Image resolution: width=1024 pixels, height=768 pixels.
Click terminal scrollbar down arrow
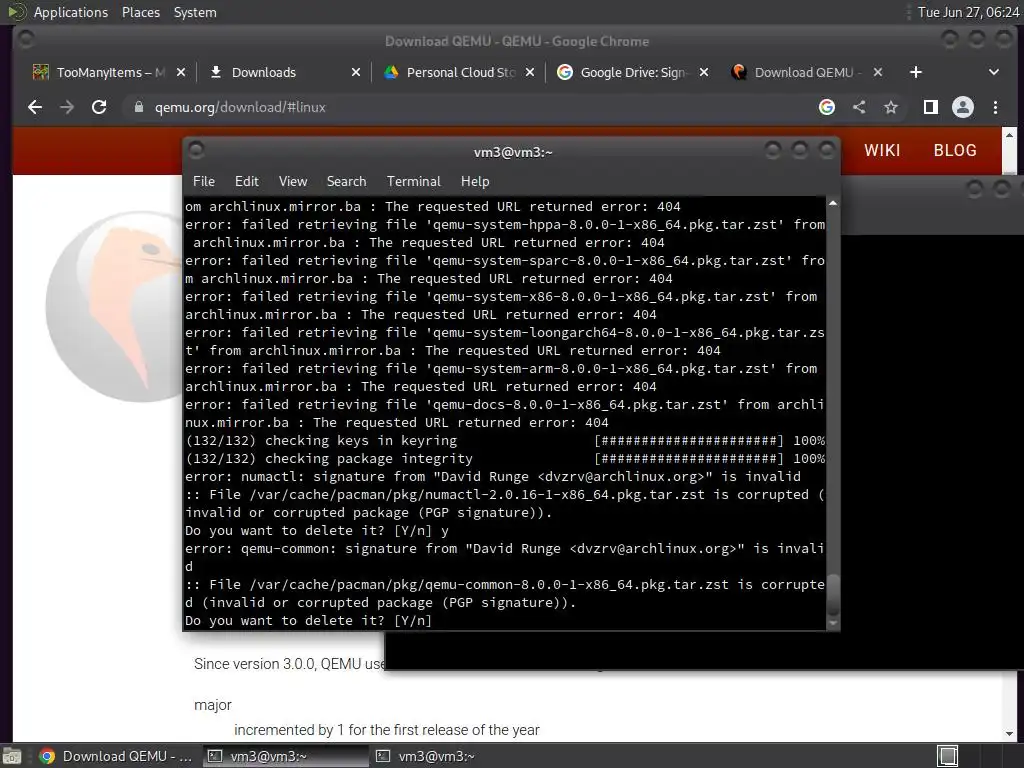[x=833, y=624]
